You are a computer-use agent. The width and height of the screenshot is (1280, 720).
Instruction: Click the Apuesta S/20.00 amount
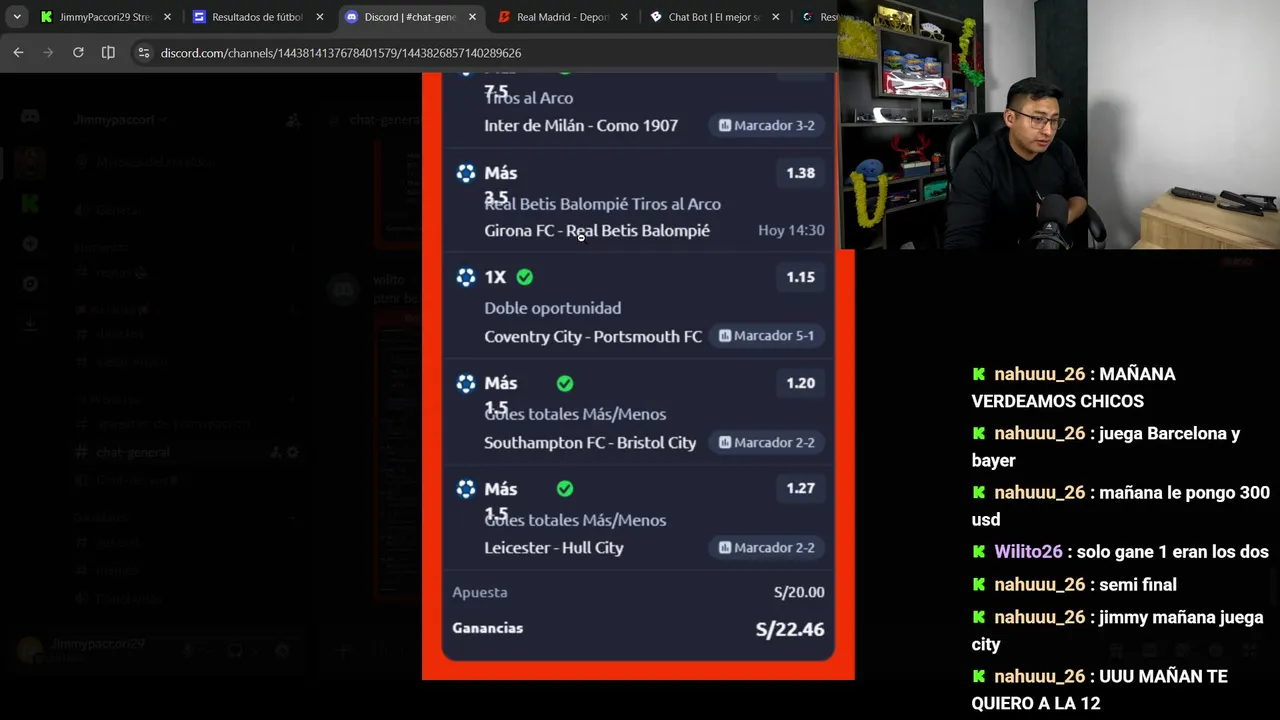[799, 592]
